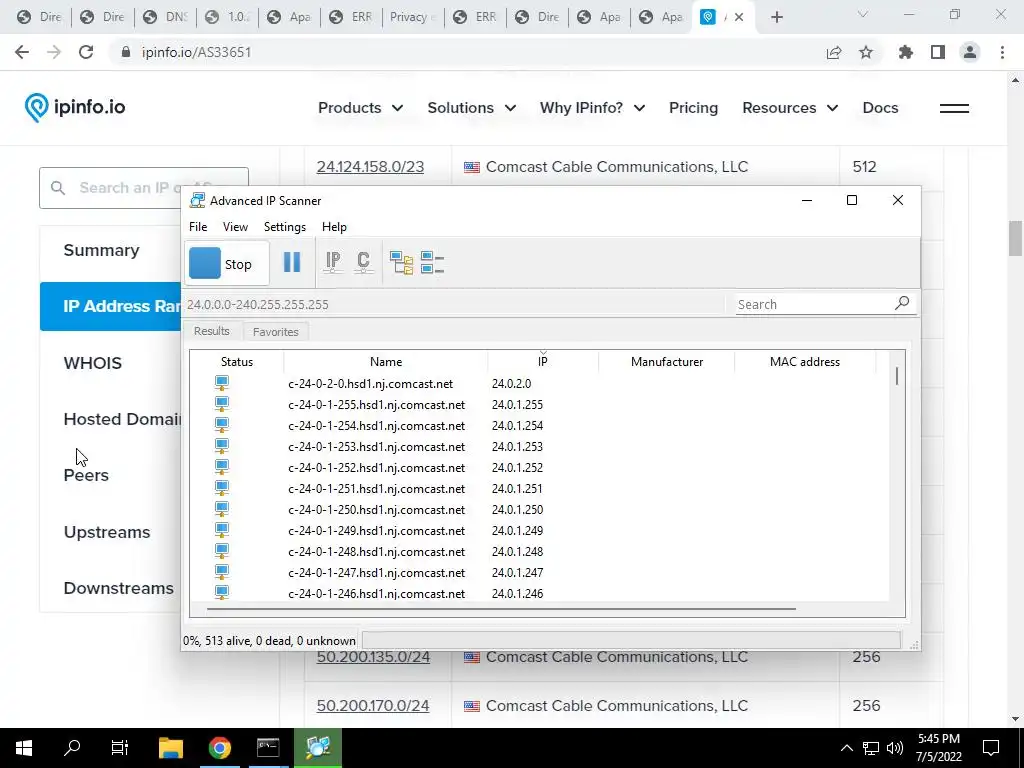The width and height of the screenshot is (1024, 768).
Task: Open the 24.124.158.0/23 range link
Action: [370, 167]
